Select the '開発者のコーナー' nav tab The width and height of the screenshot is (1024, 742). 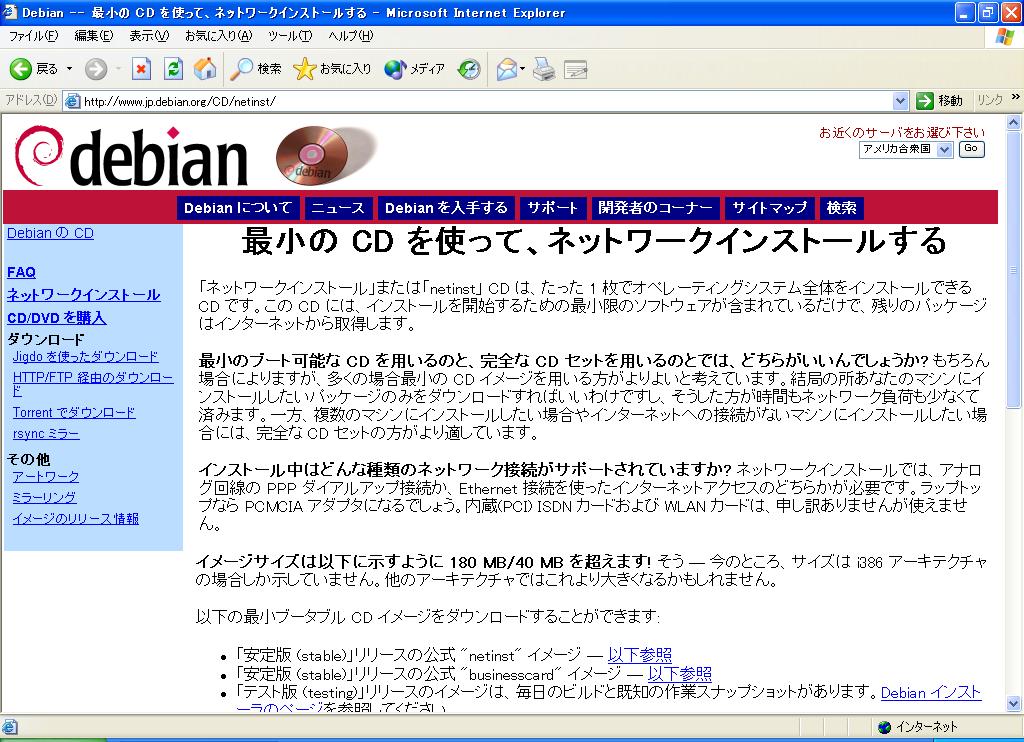pyautogui.click(x=655, y=208)
